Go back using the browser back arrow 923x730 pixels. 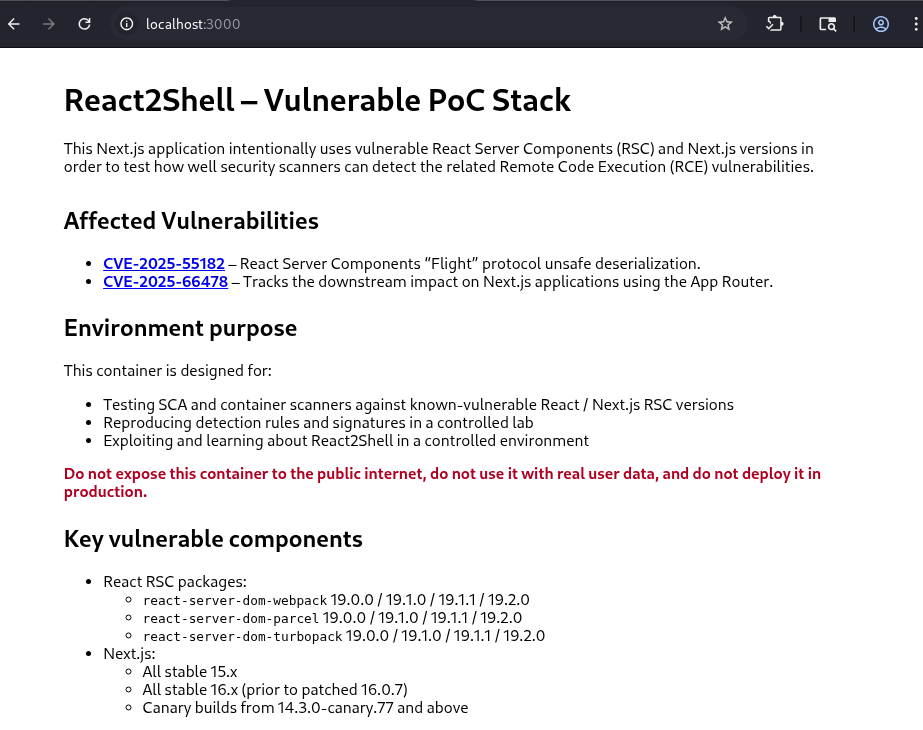pos(14,24)
